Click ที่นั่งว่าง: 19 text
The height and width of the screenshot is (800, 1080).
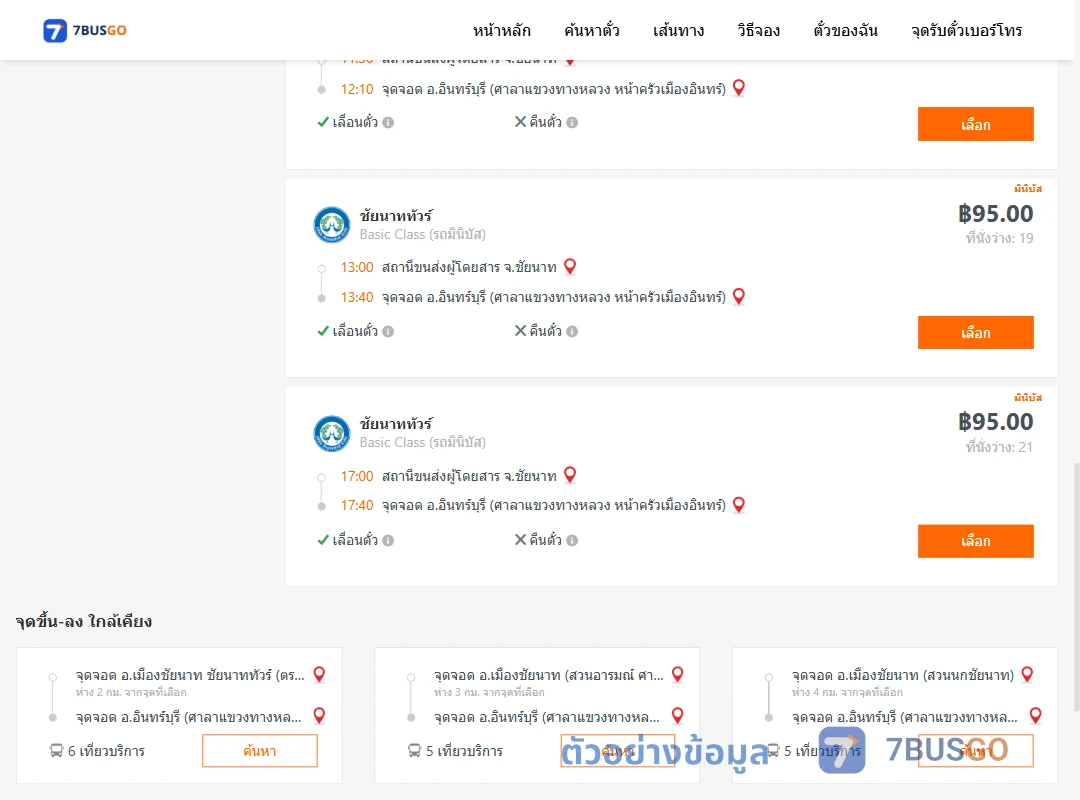point(999,238)
